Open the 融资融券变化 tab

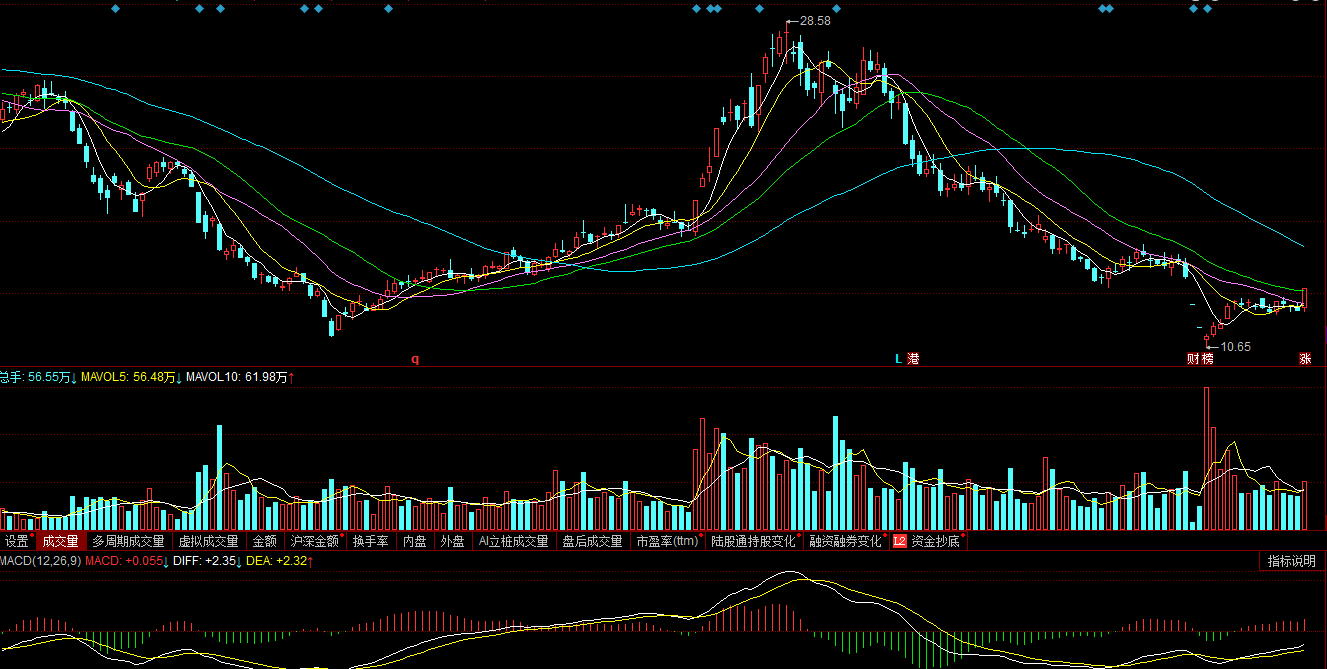845,541
